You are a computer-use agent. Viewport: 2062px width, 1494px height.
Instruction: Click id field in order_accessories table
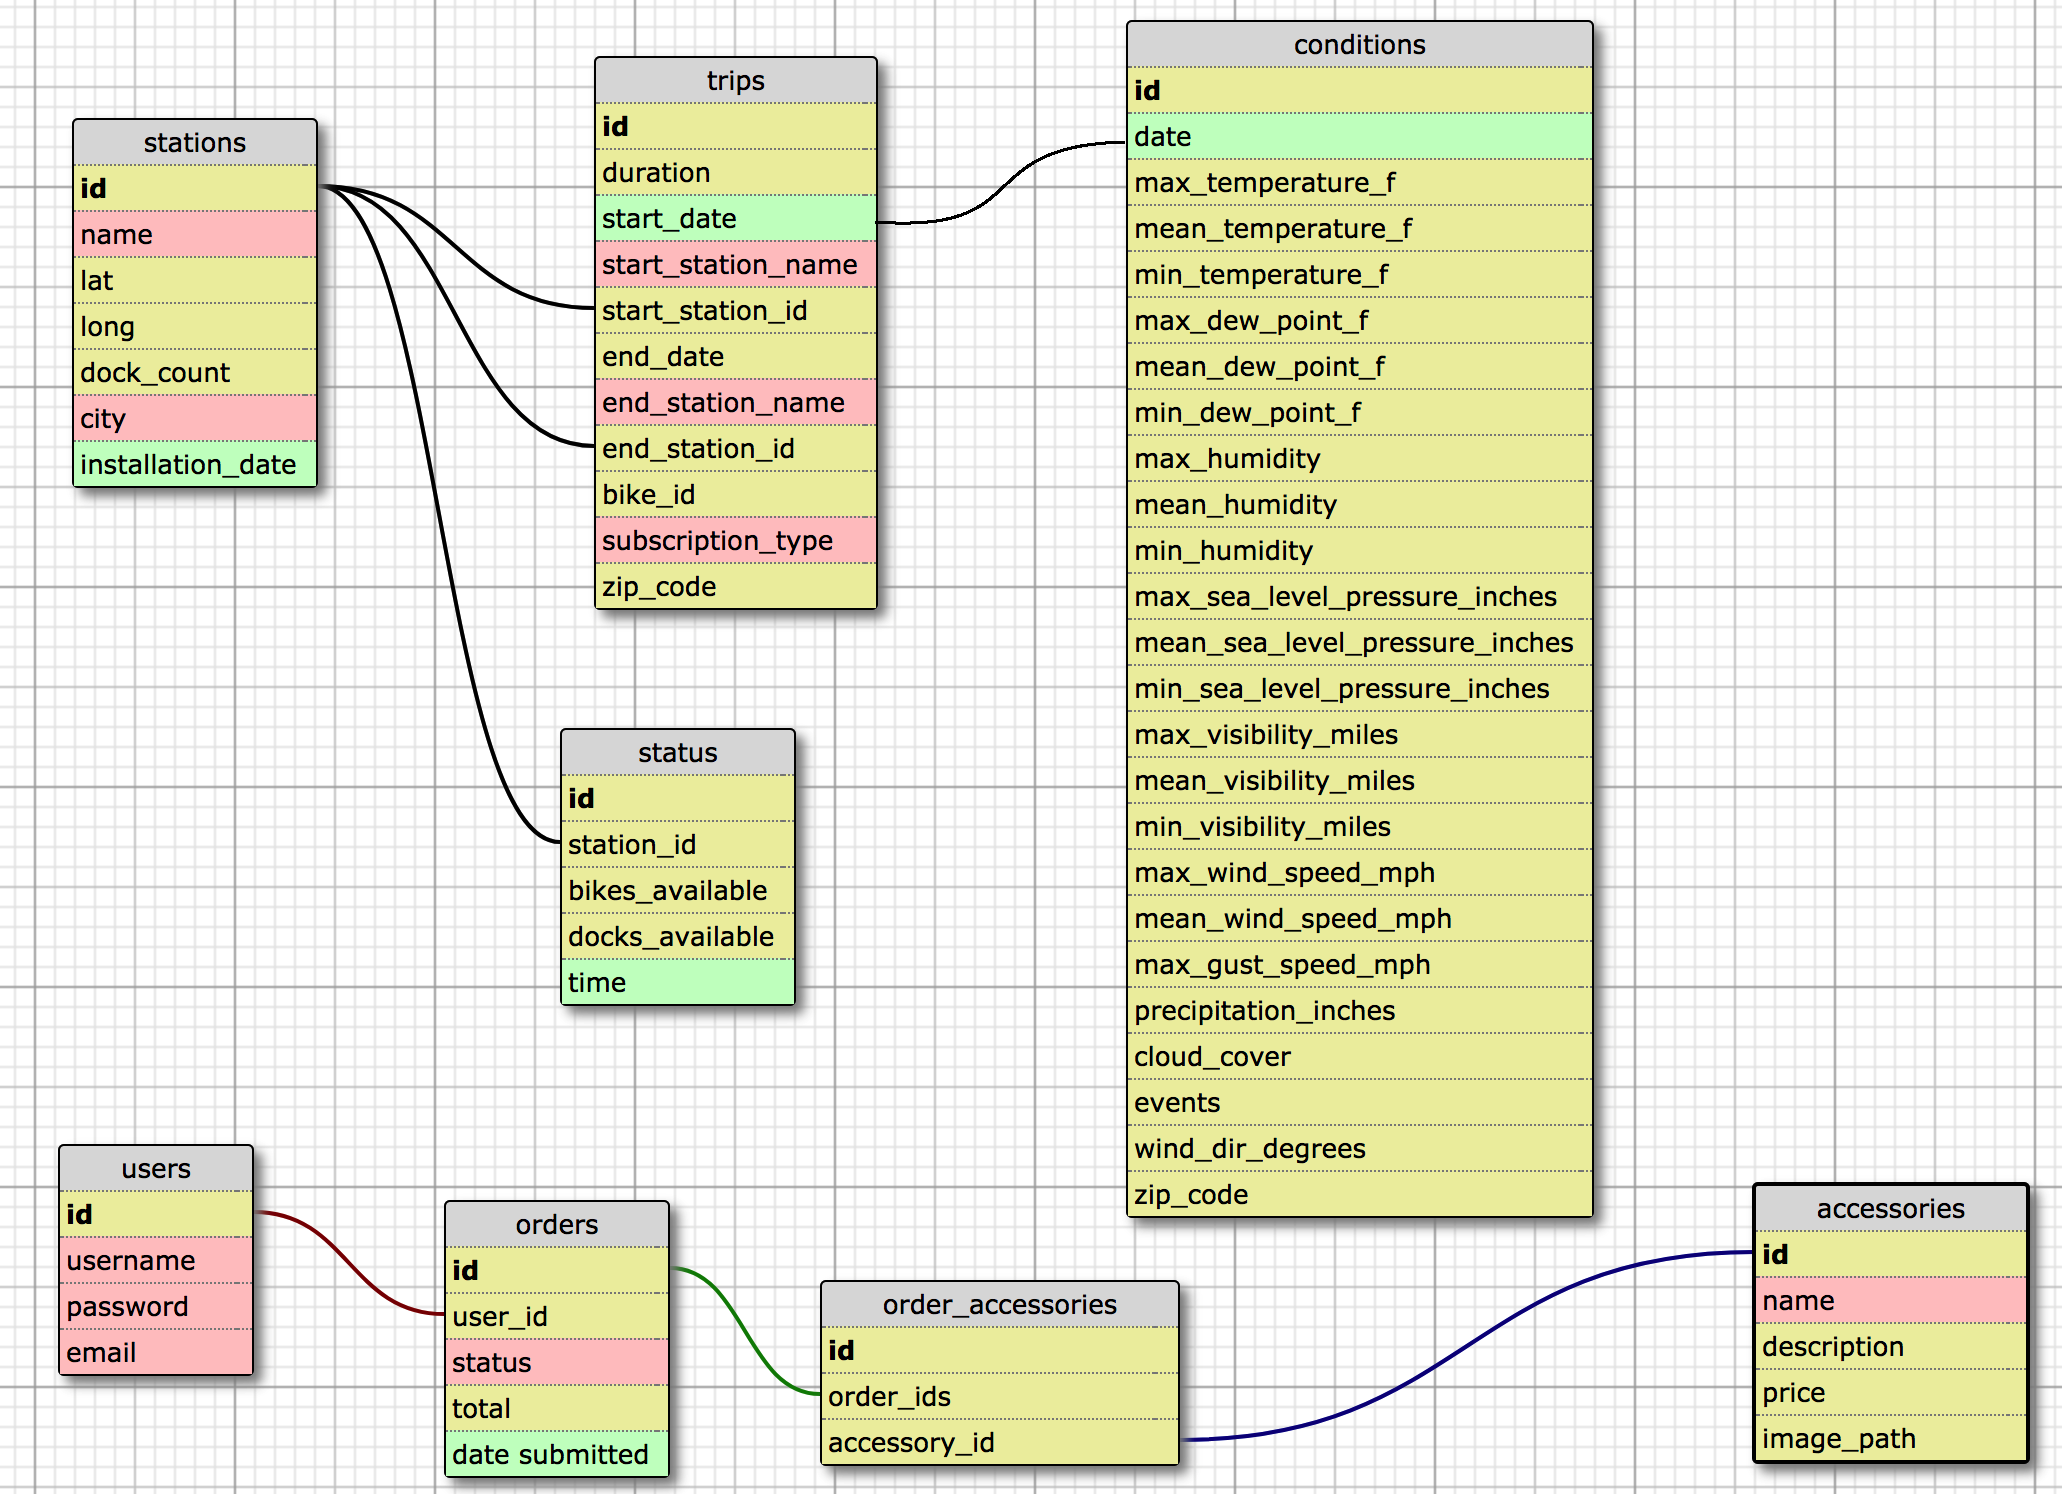(x=1000, y=1350)
